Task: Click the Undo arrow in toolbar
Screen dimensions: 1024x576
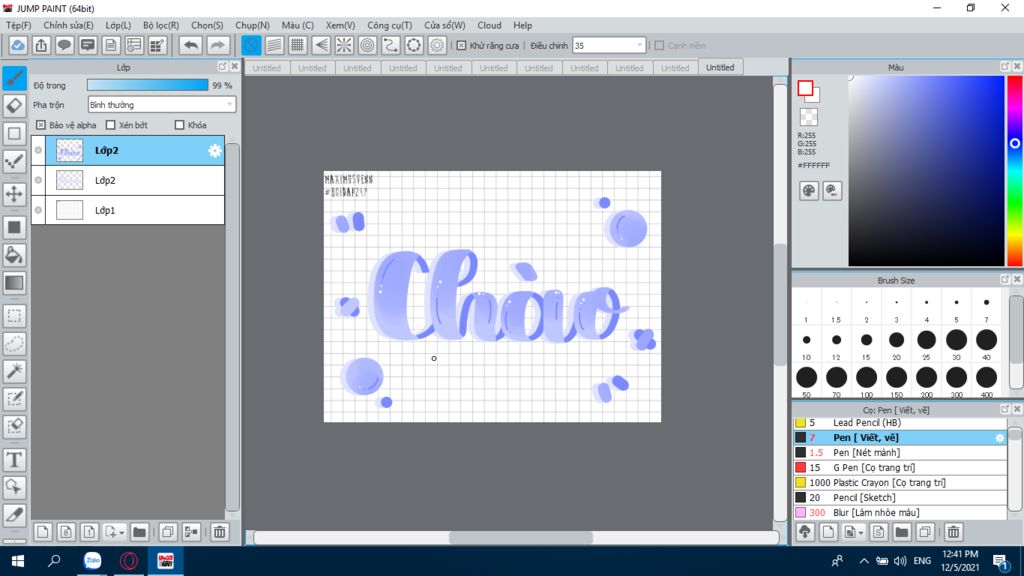Action: click(x=191, y=45)
